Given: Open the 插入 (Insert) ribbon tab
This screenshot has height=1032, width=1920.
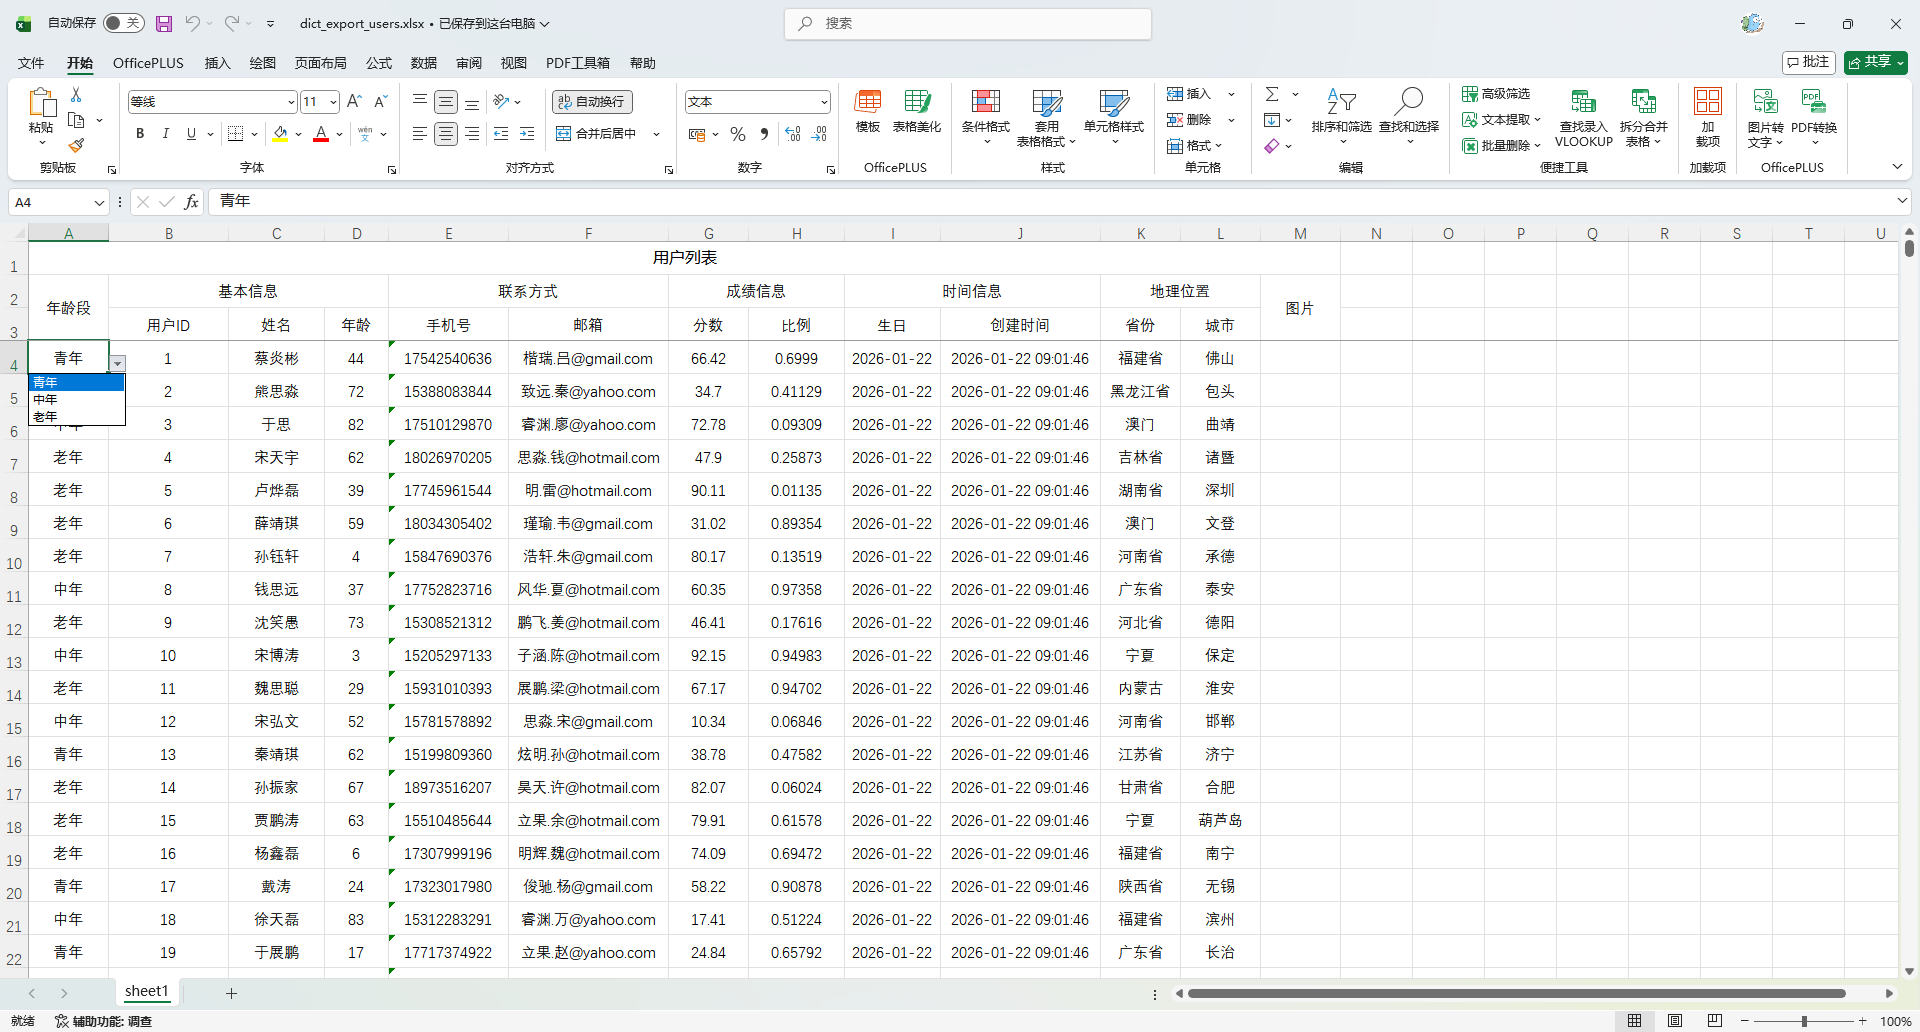Looking at the screenshot, I should [217, 63].
